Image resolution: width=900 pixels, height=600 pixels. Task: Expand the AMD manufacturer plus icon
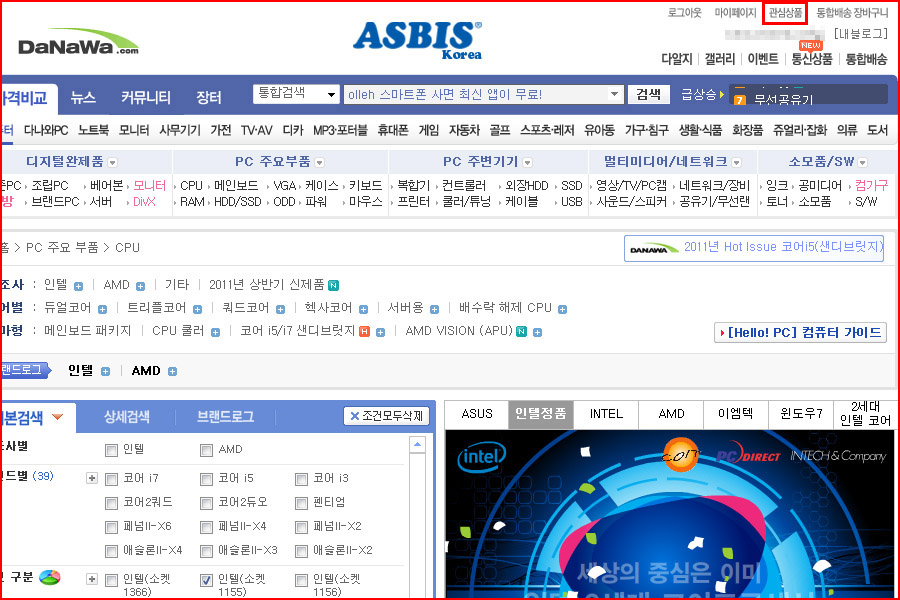tap(141, 286)
